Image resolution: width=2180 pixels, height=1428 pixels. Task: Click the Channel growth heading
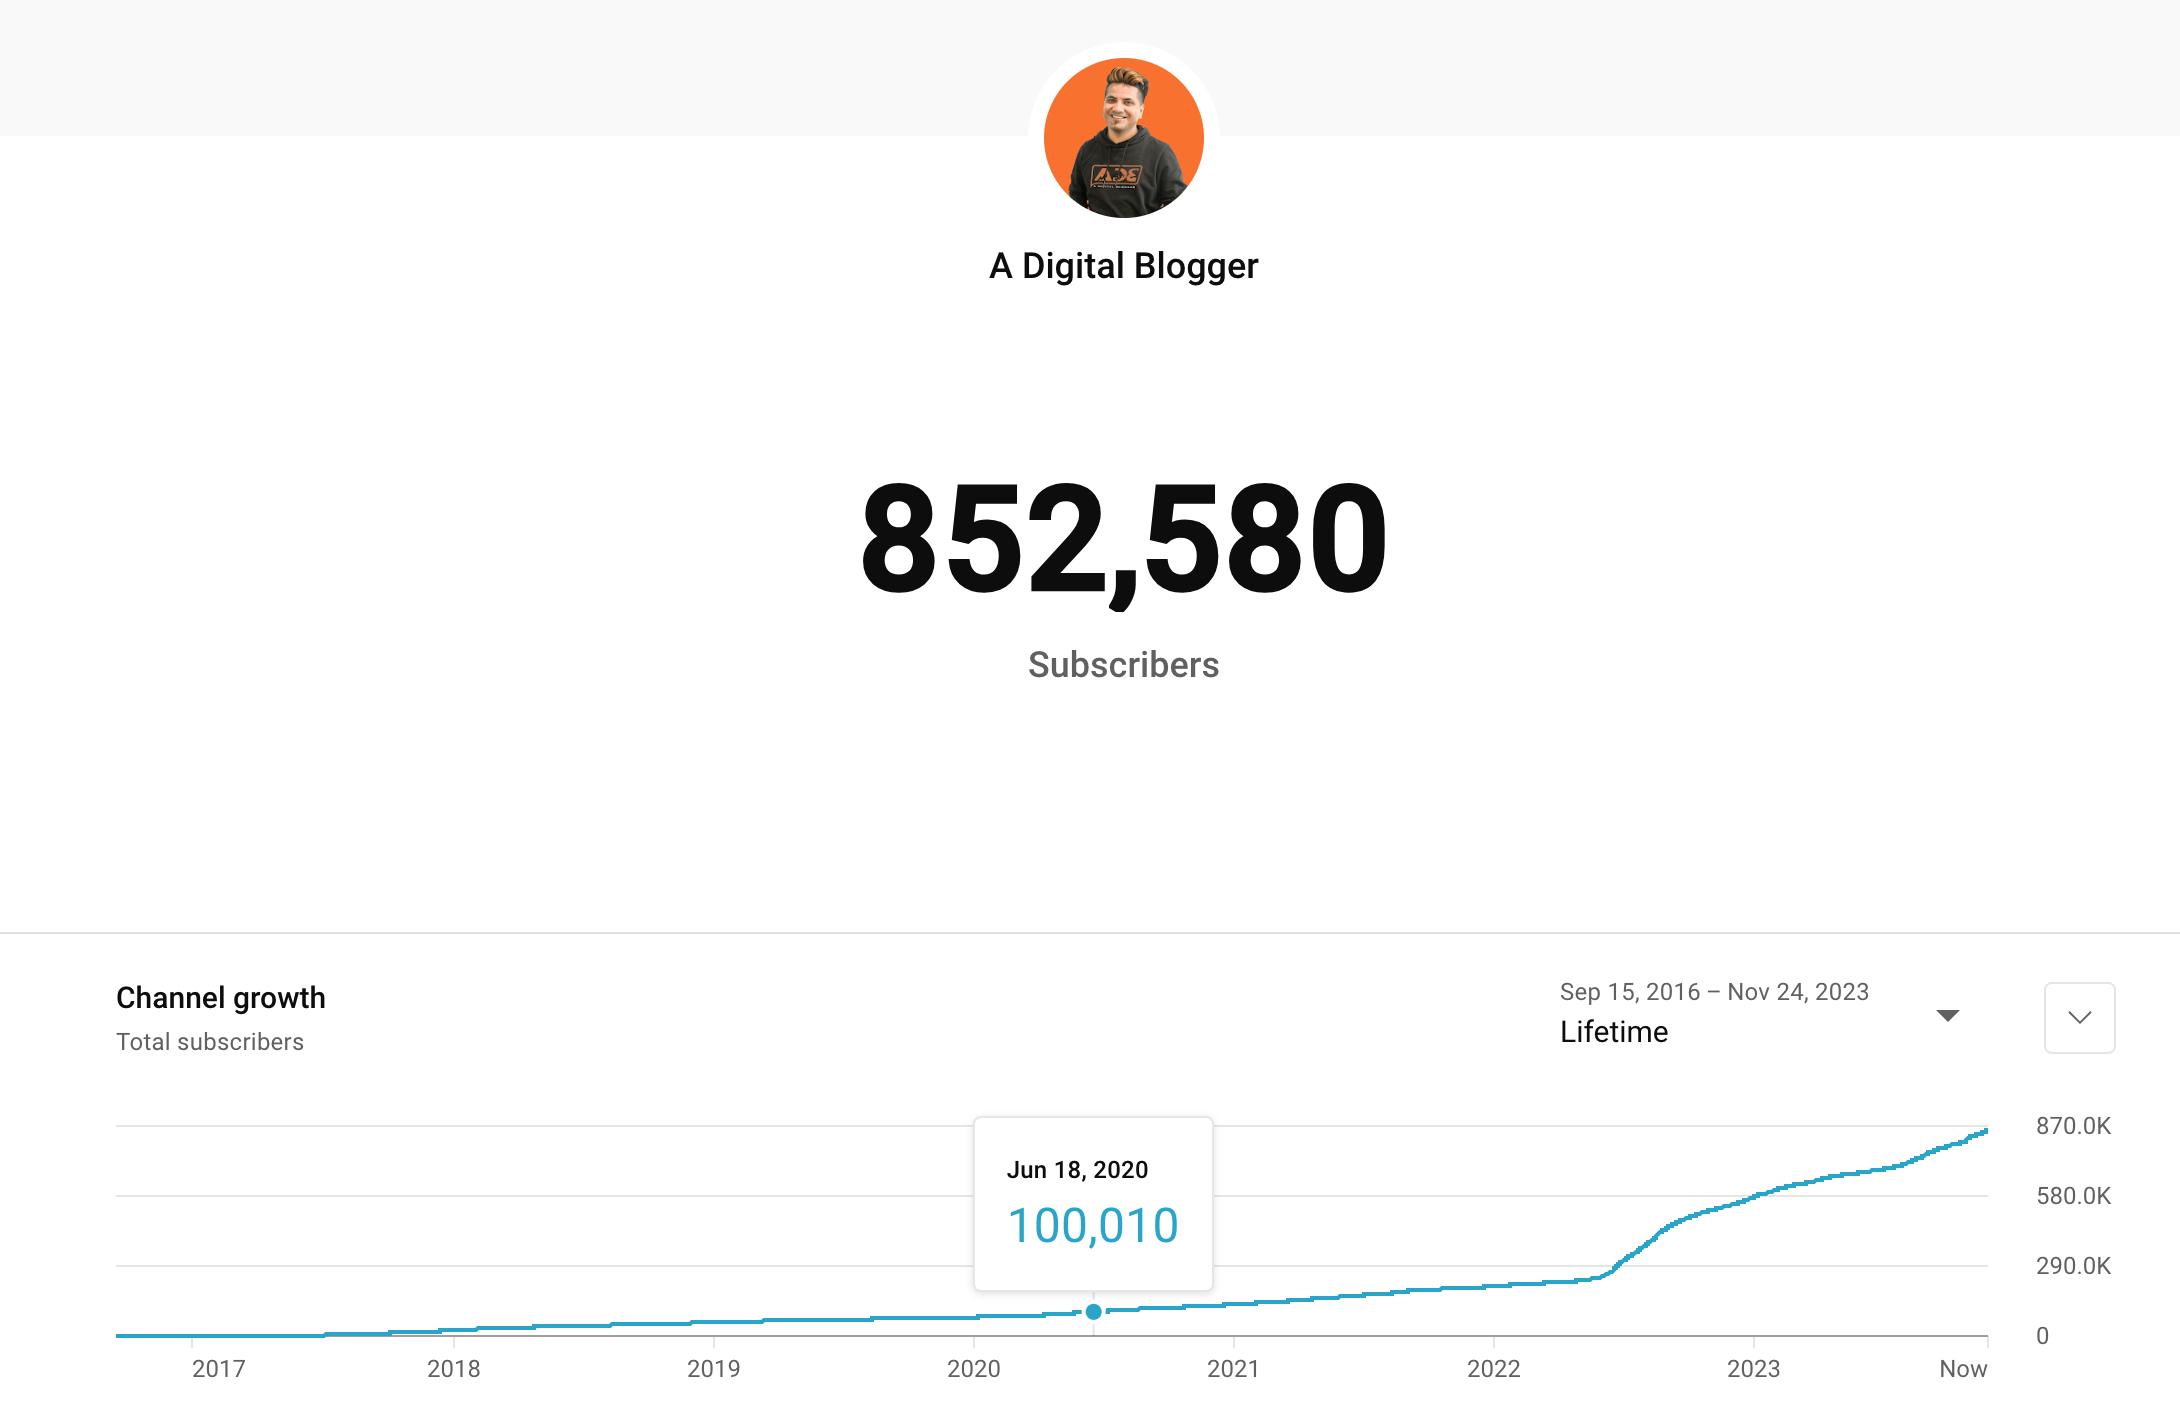pos(220,997)
